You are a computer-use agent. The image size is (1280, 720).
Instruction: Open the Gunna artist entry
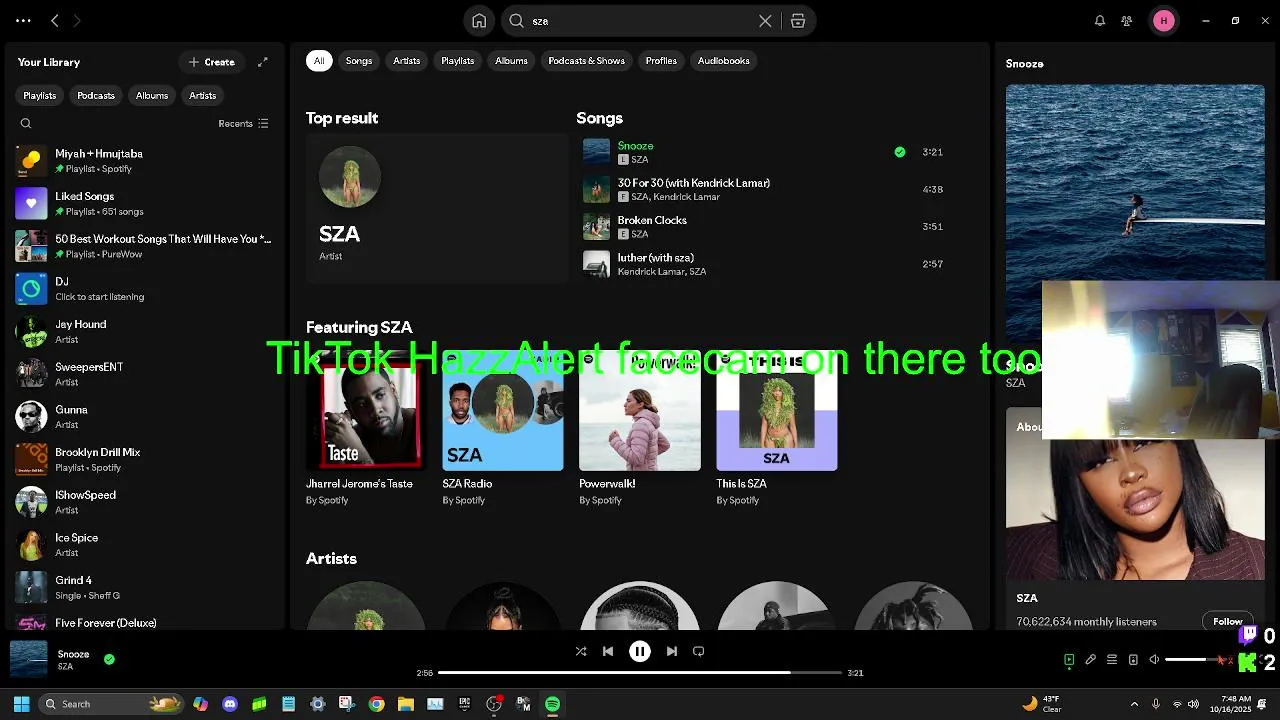coord(145,417)
